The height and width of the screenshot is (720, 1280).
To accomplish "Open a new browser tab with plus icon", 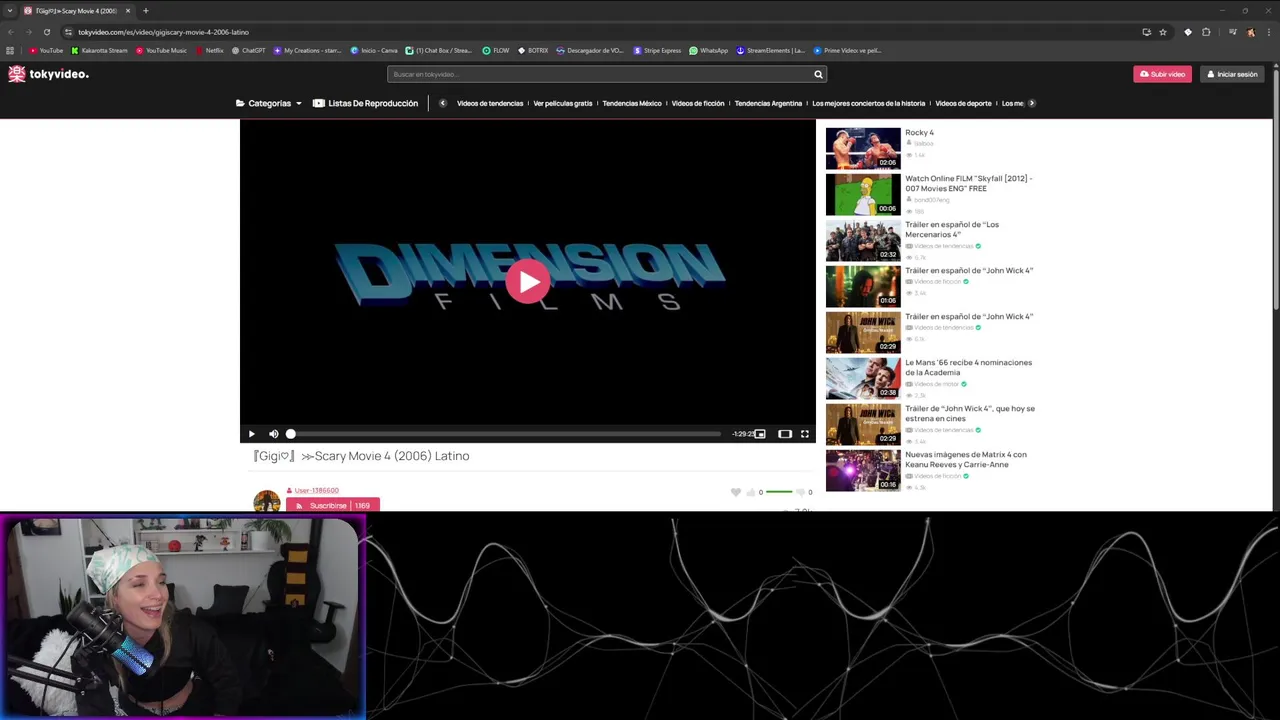I will point(146,11).
